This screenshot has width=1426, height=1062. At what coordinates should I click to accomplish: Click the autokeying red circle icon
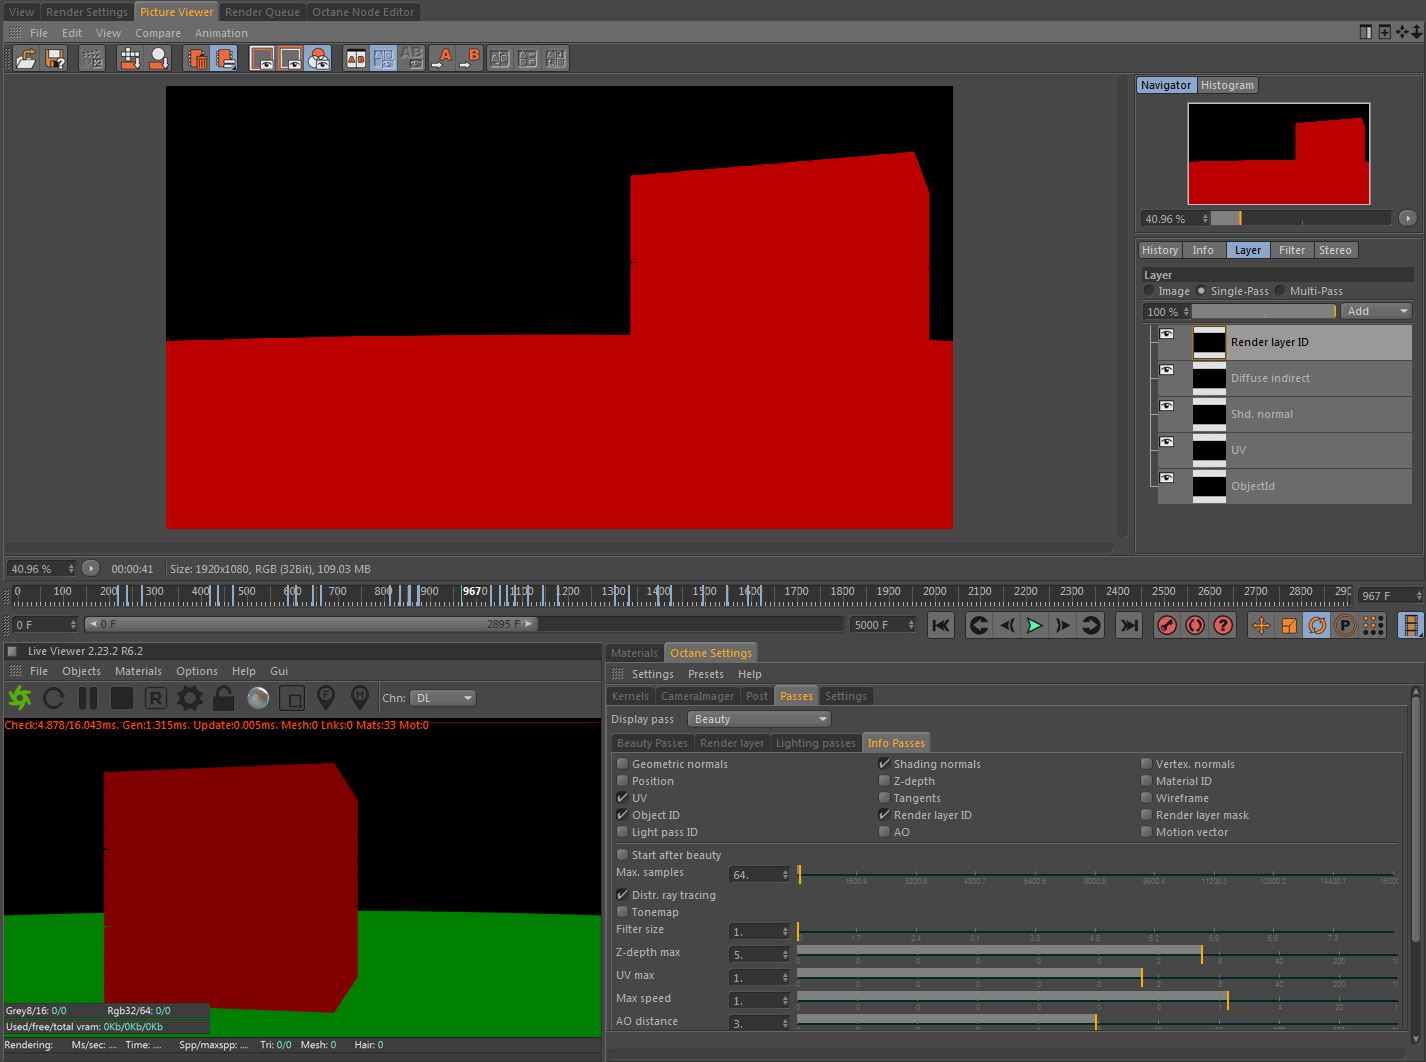coord(1195,625)
